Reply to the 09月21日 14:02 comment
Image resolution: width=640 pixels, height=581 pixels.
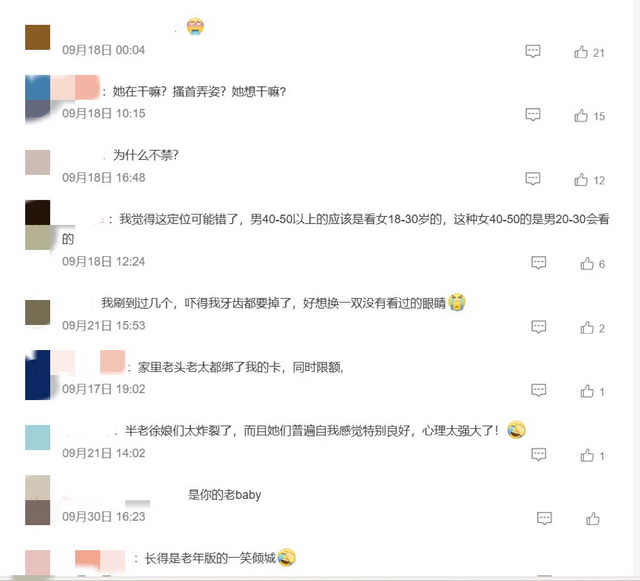(538, 454)
